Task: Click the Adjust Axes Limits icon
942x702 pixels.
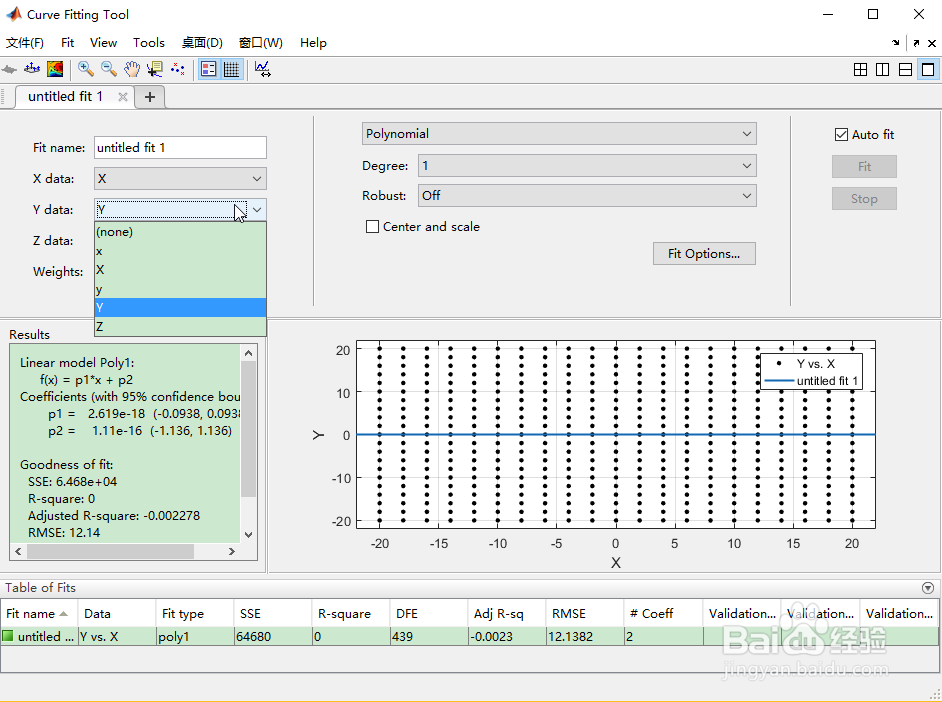Action: pyautogui.click(x=263, y=69)
